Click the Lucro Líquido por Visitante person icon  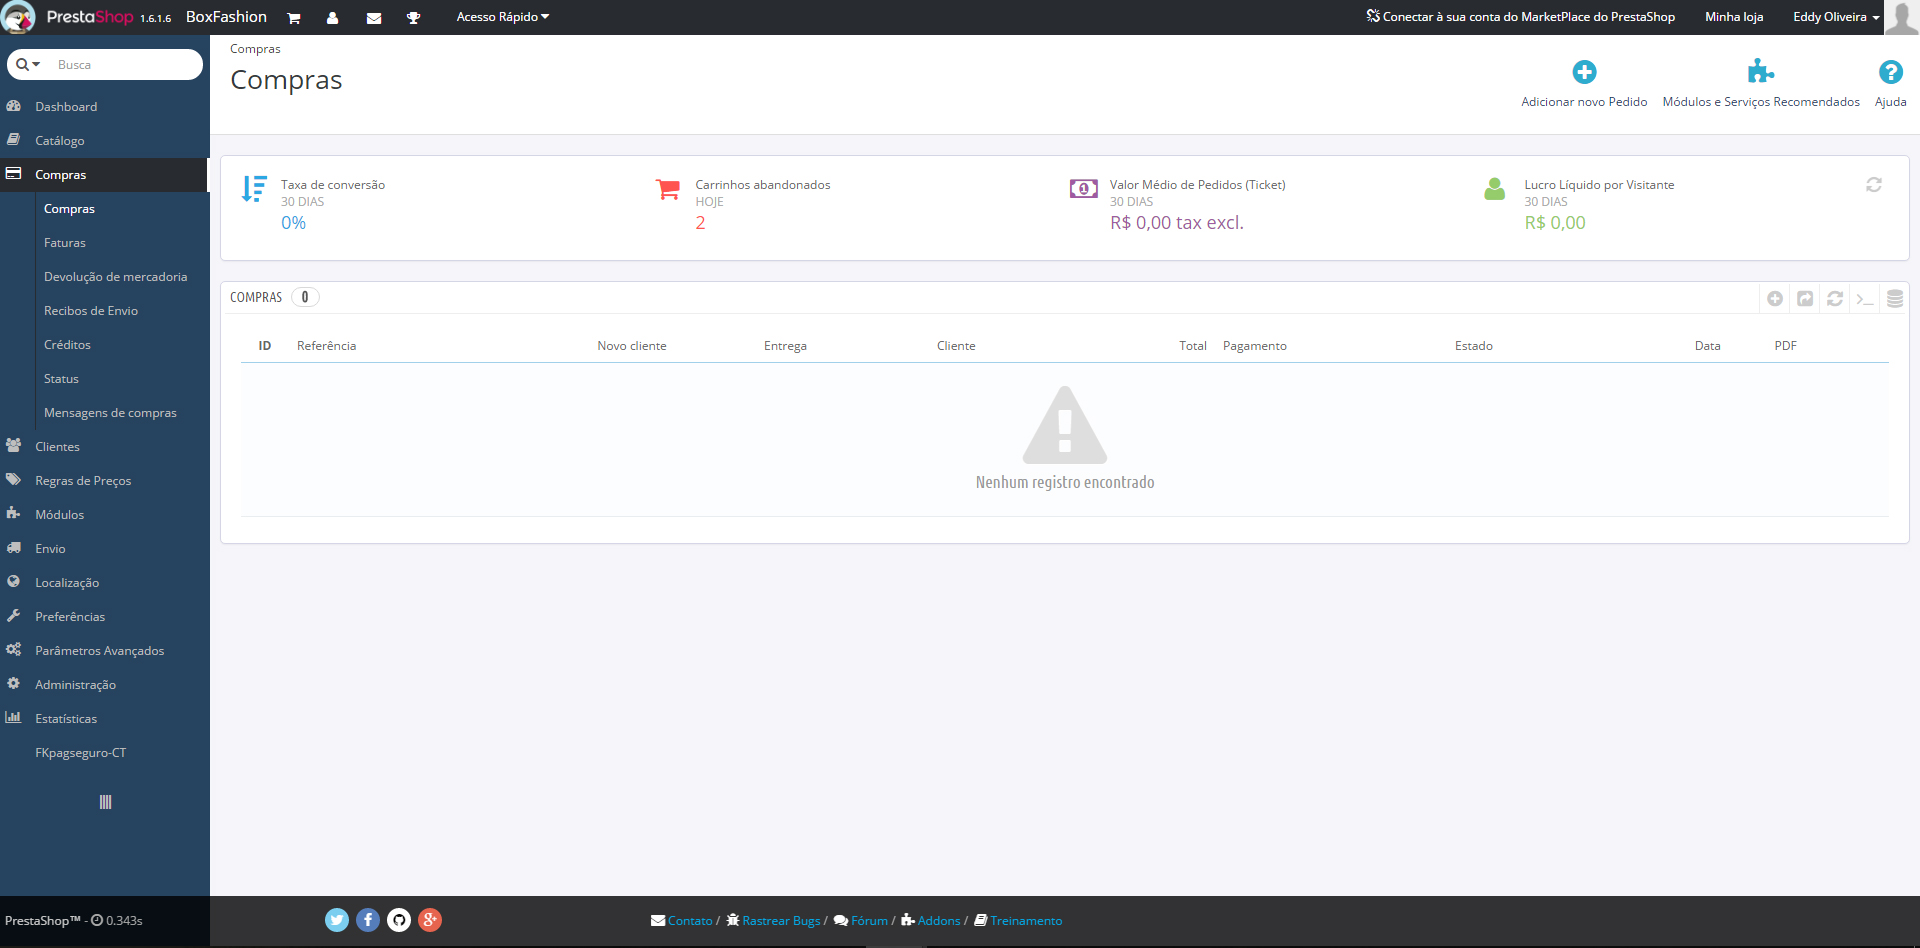coord(1495,188)
